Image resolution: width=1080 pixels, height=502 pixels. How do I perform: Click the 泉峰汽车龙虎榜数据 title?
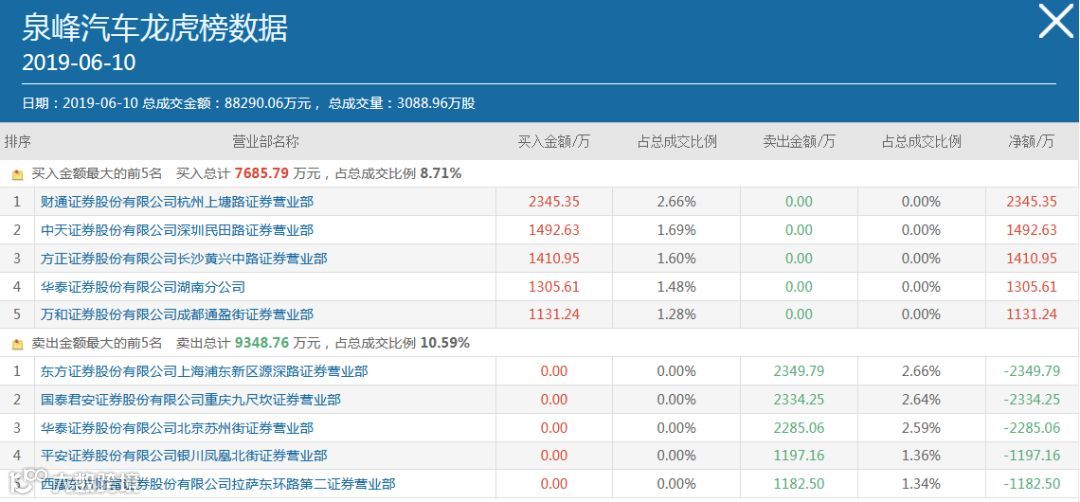(x=155, y=29)
